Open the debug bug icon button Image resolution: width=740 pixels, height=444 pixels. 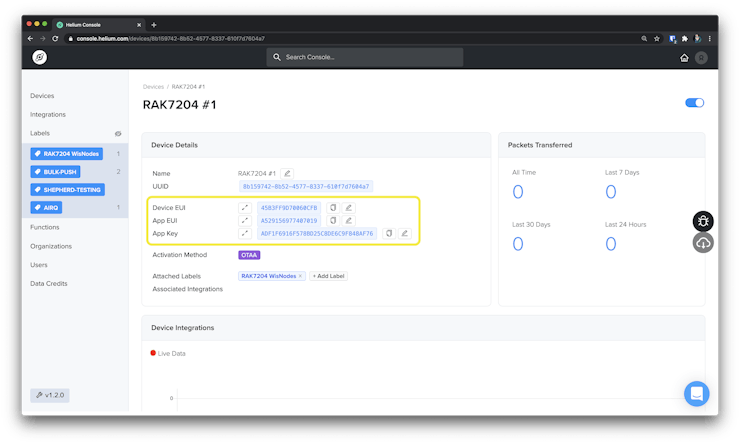point(703,221)
